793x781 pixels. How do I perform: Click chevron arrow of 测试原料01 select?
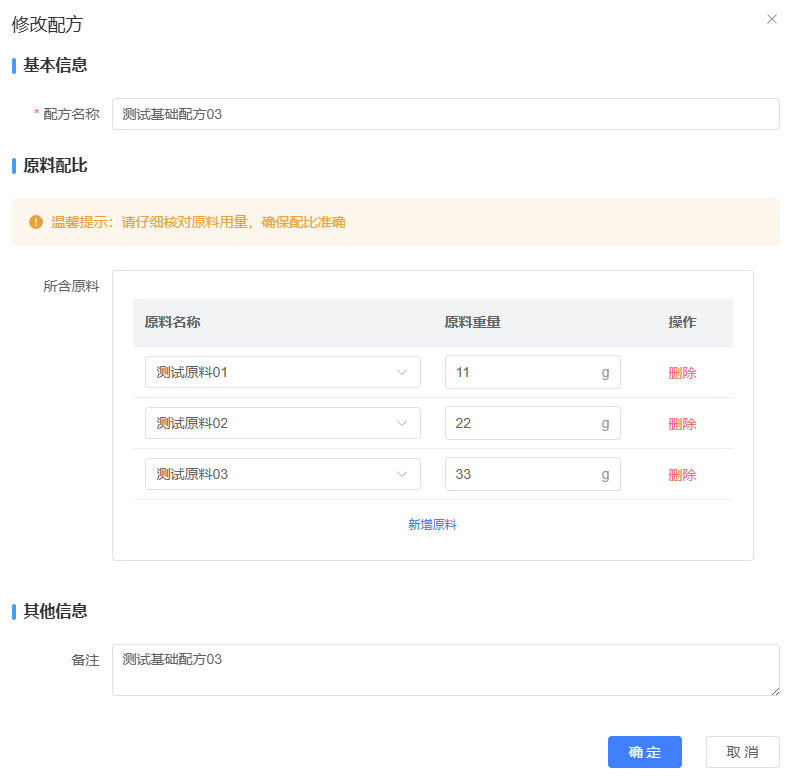pos(402,373)
